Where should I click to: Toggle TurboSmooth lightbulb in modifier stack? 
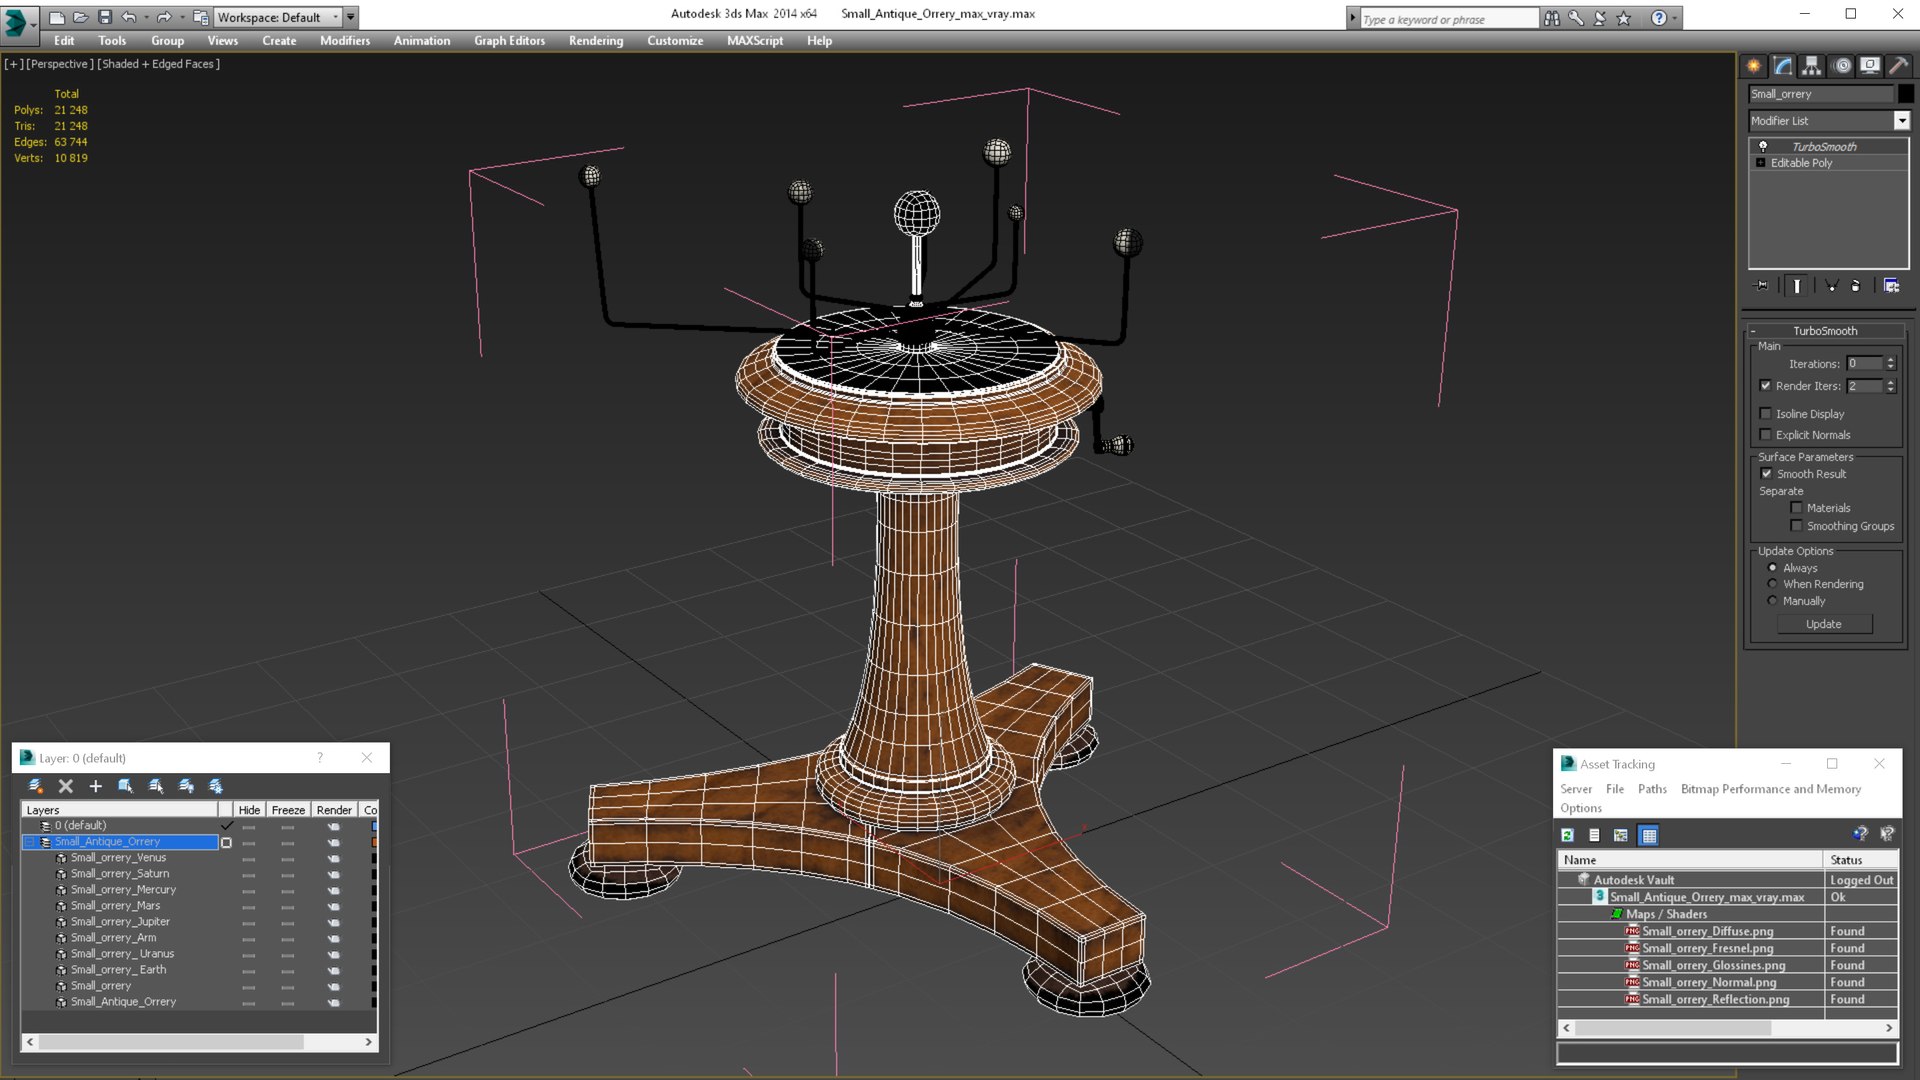(1763, 147)
